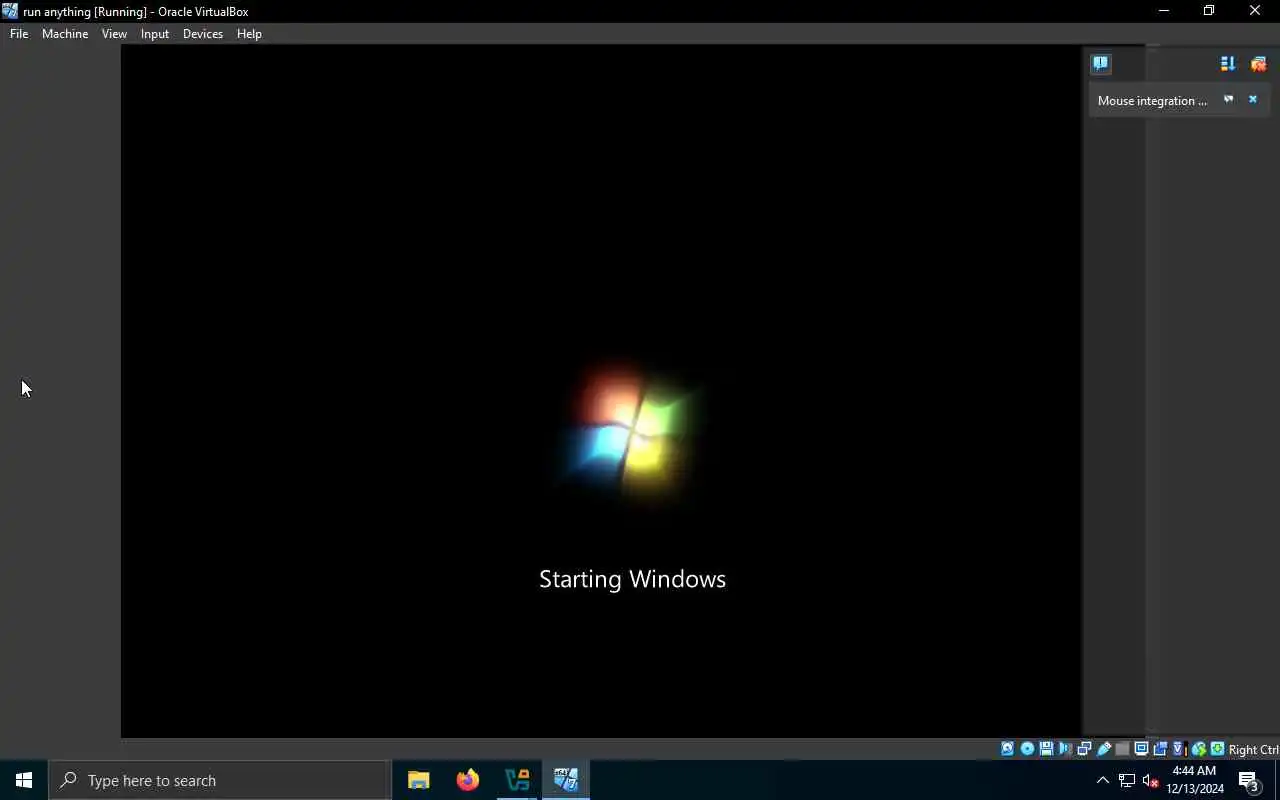Click the Right Ctrl host key label
Viewport: 1280px width, 800px height.
[1254, 750]
